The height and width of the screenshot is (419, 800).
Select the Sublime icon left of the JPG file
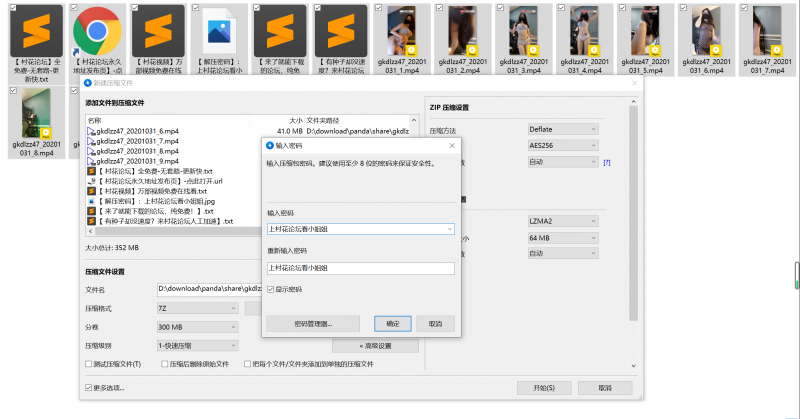coord(158,30)
